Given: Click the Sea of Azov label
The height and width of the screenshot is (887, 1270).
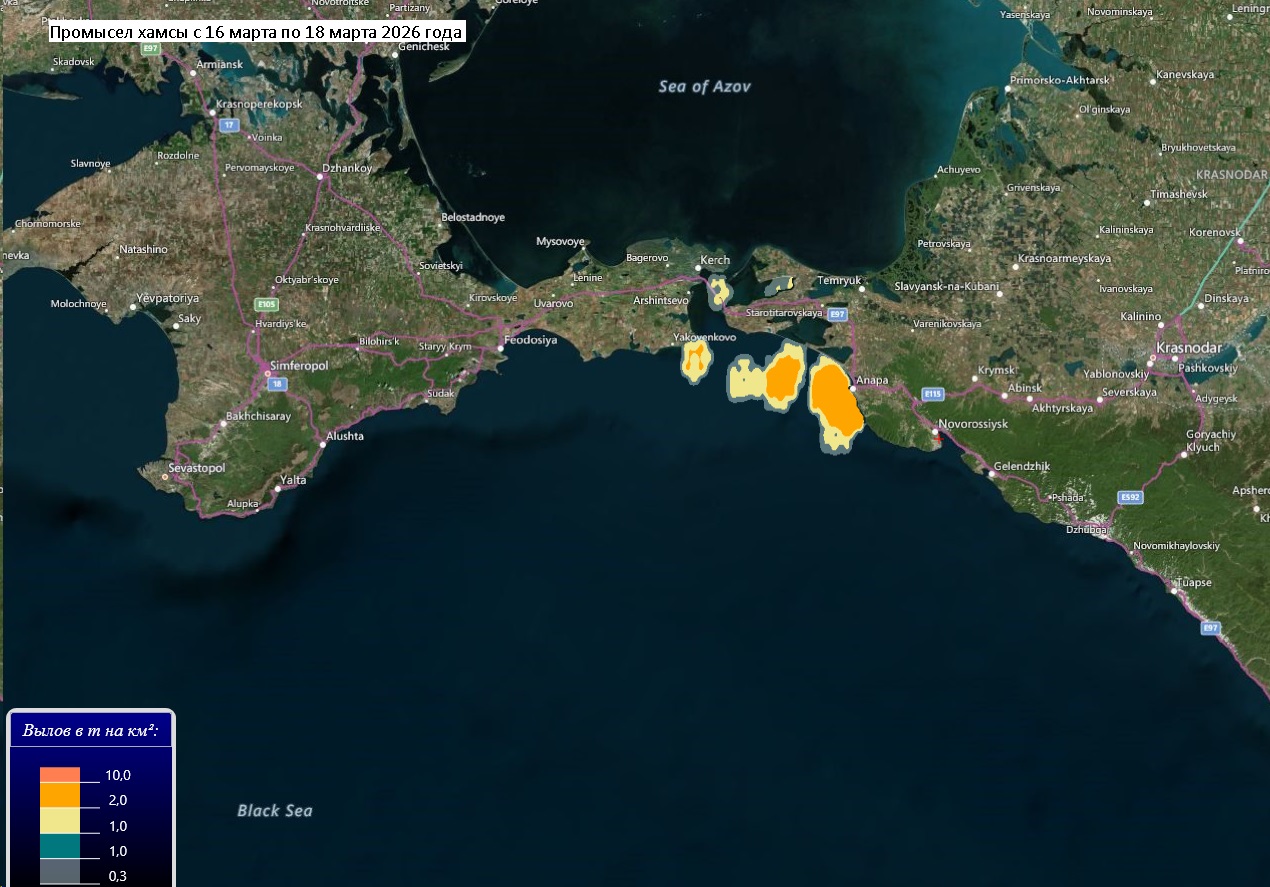Looking at the screenshot, I should click(704, 87).
